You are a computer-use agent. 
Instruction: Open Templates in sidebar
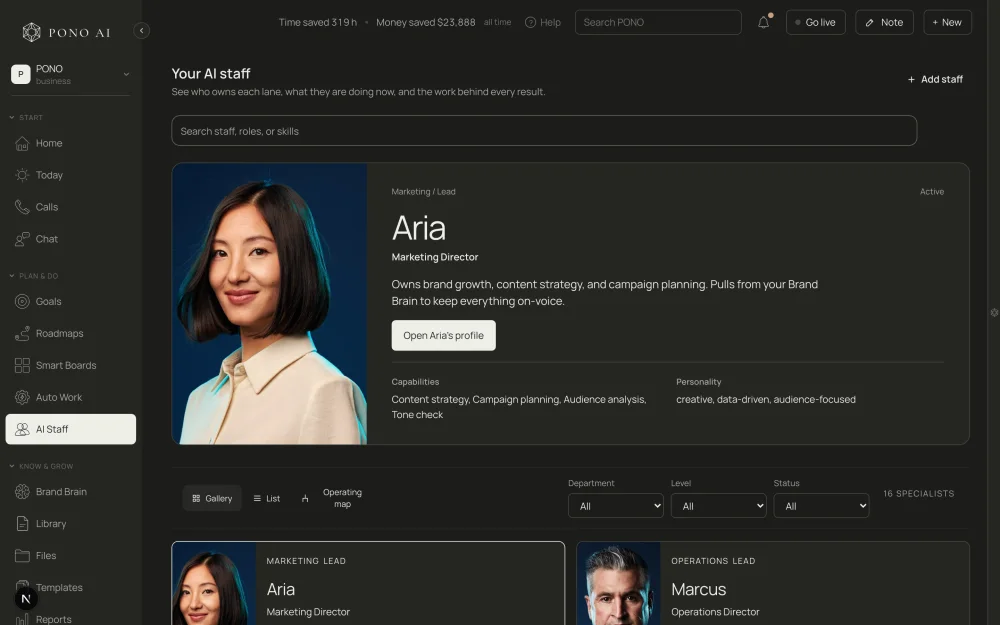pos(70,587)
